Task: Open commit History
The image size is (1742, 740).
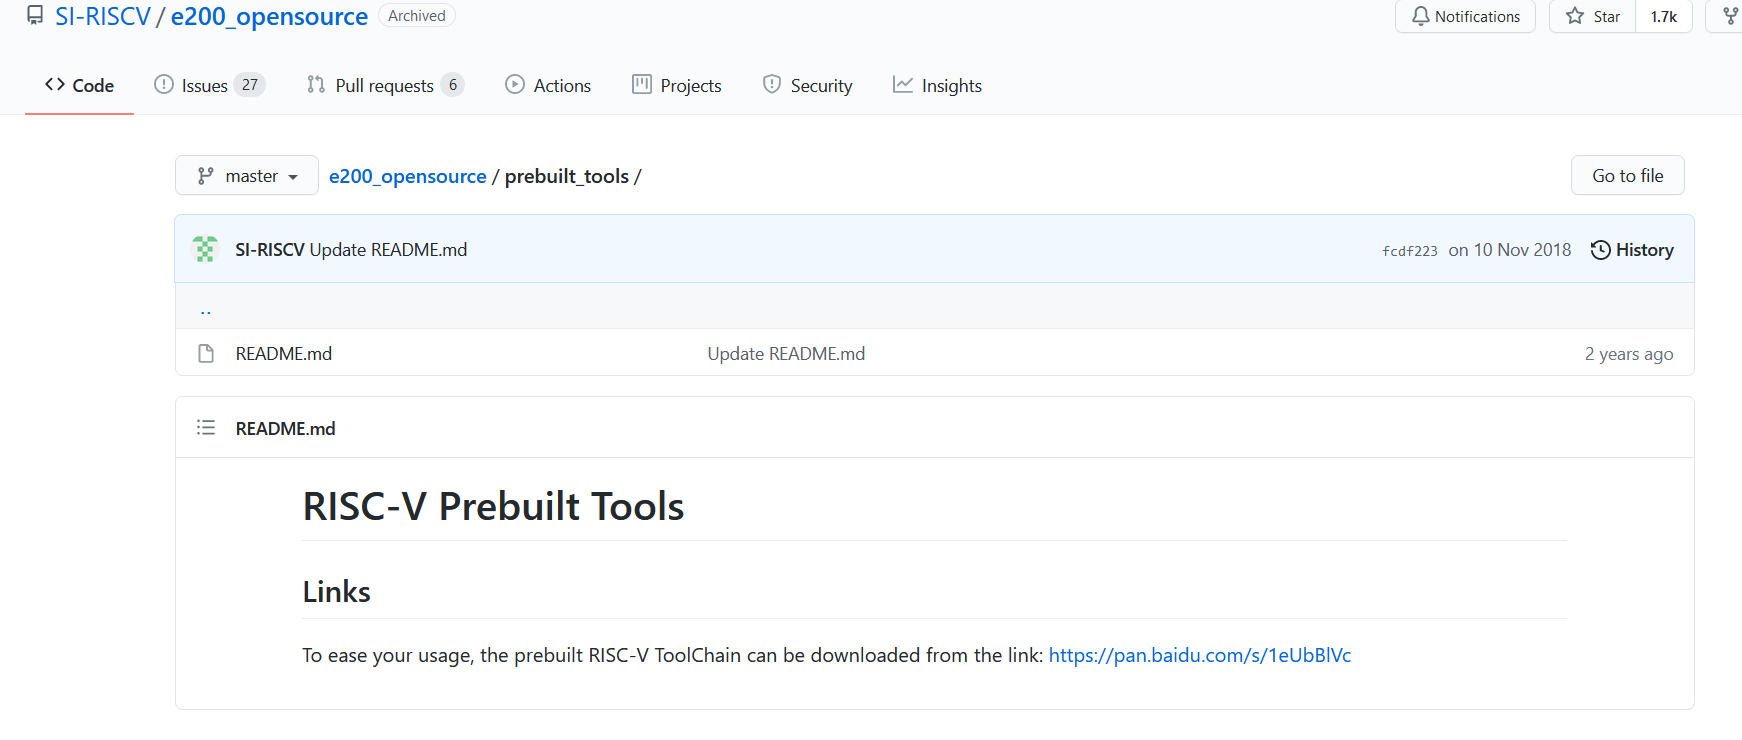Action: click(1632, 250)
